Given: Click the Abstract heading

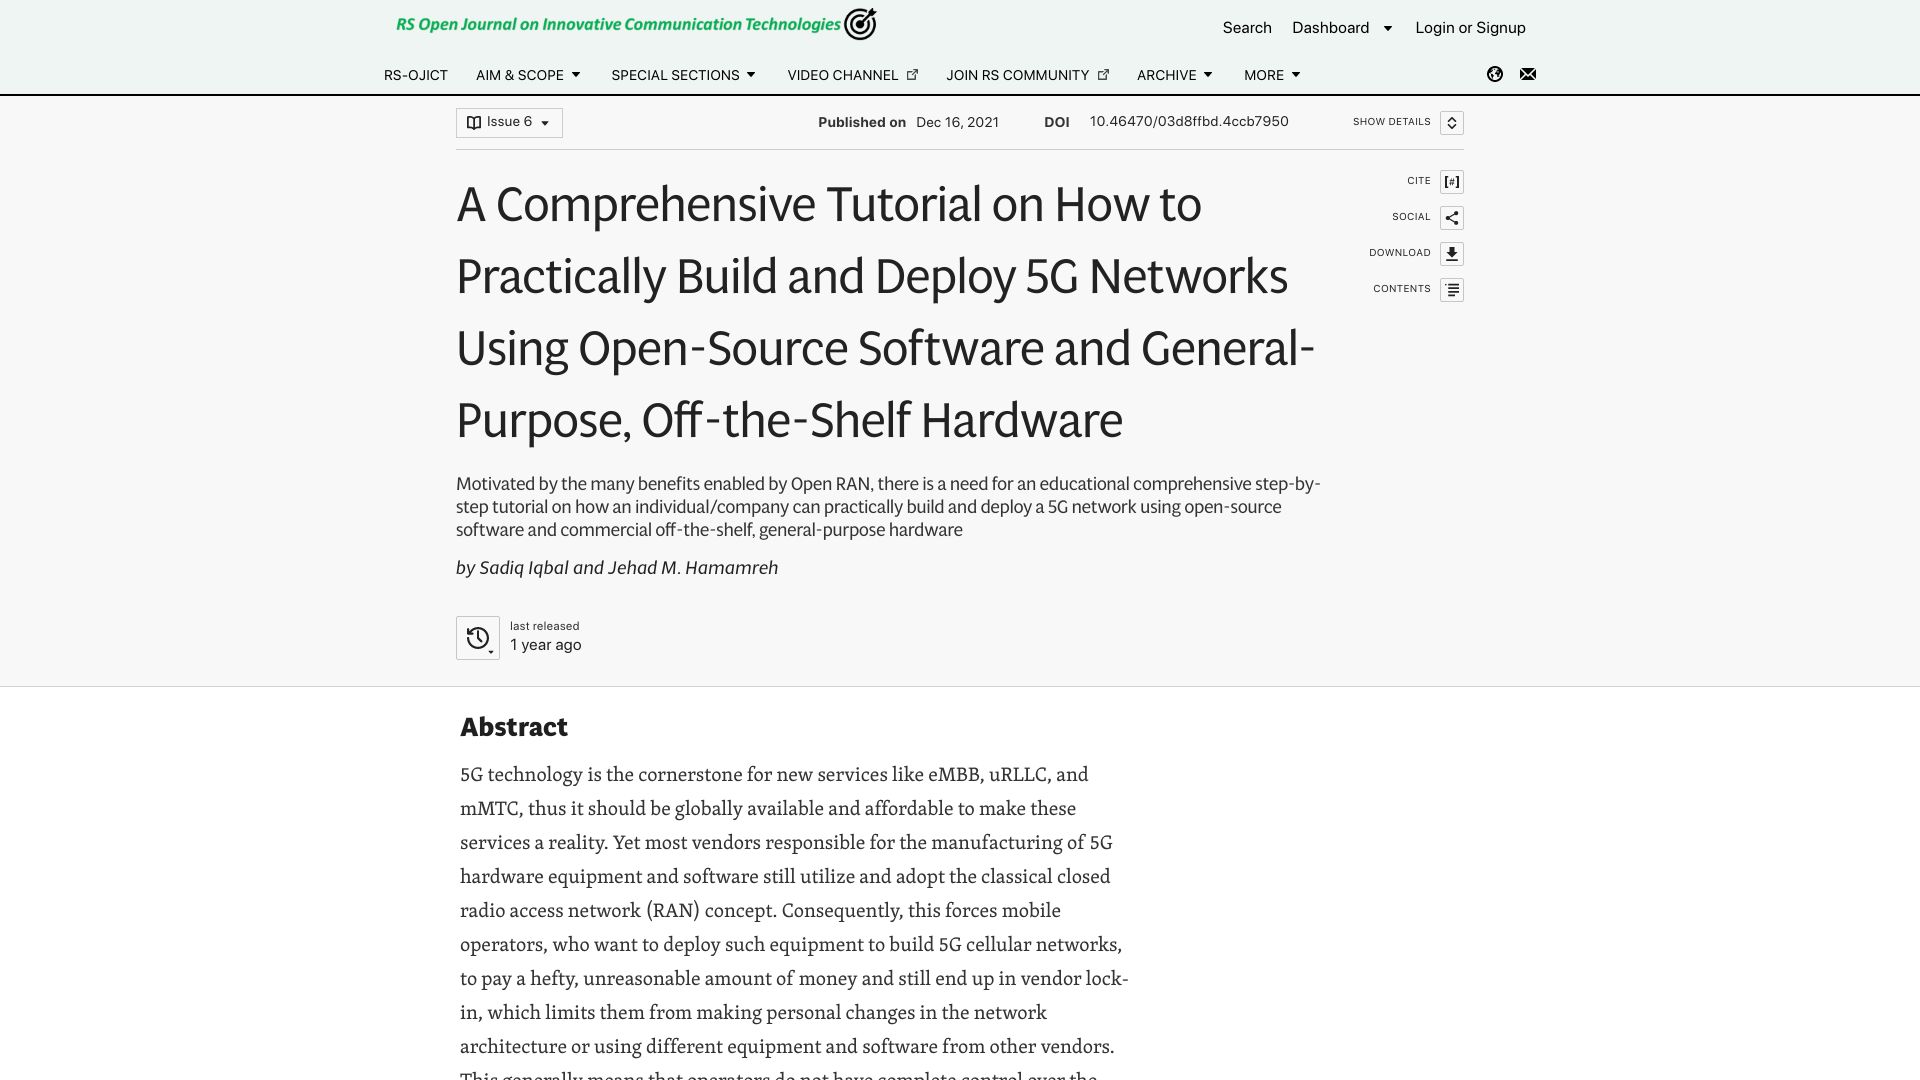Looking at the screenshot, I should click(514, 727).
